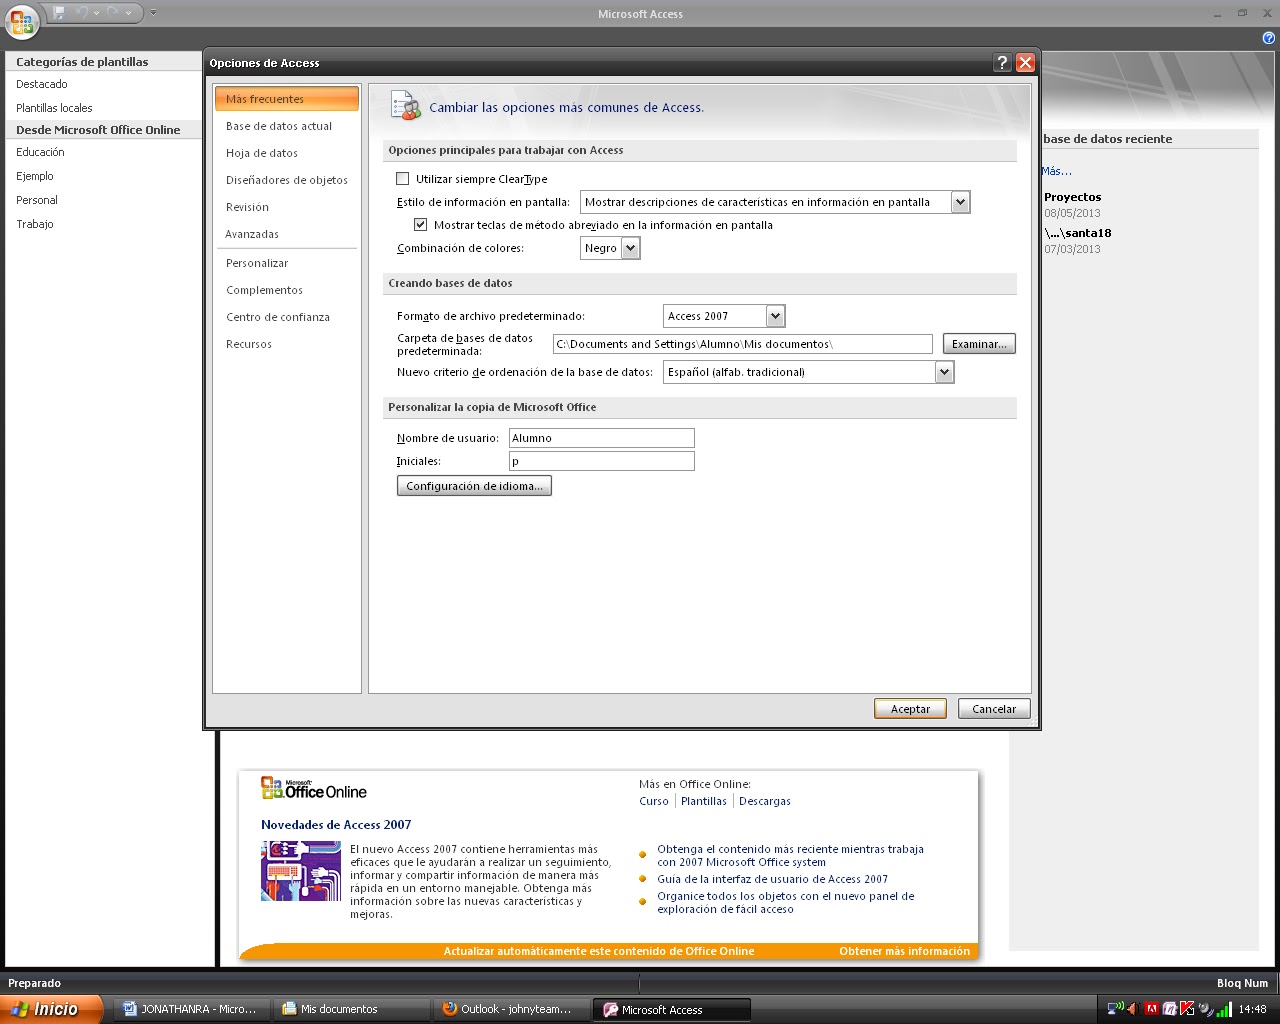This screenshot has width=1280, height=1024.
Task: Select Complementos category
Action: click(x=287, y=290)
